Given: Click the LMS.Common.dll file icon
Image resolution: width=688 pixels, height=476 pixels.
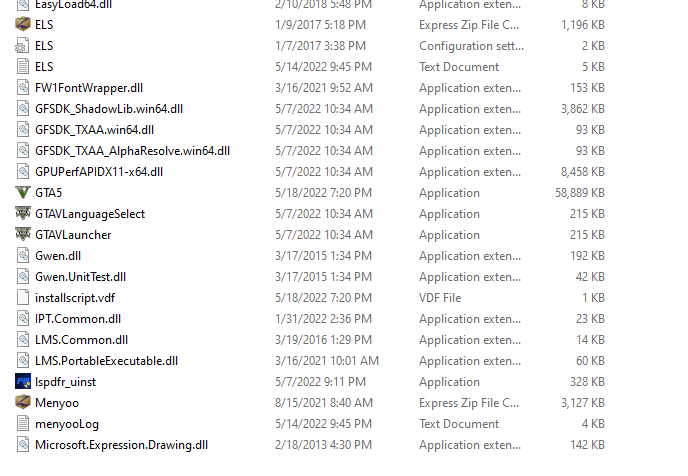Looking at the screenshot, I should (23, 340).
